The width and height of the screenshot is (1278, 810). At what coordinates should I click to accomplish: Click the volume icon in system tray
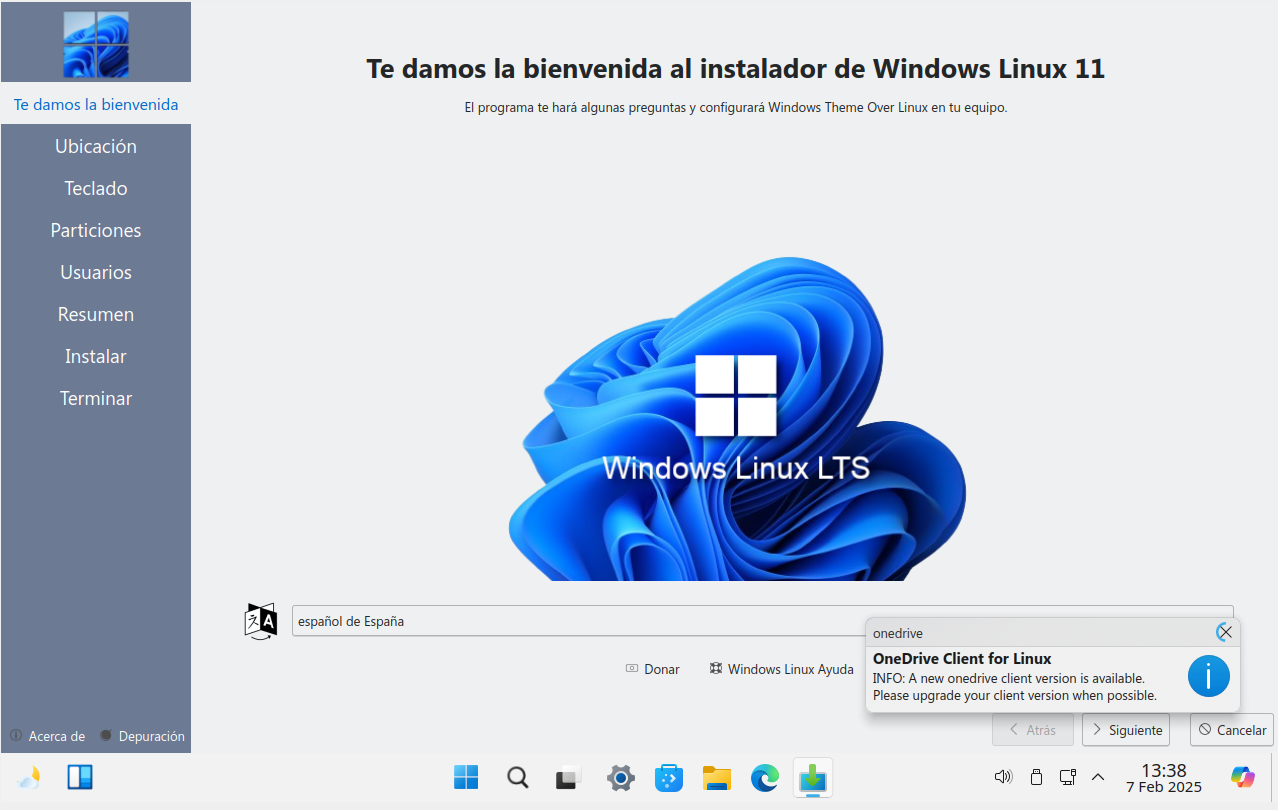[x=1003, y=776]
